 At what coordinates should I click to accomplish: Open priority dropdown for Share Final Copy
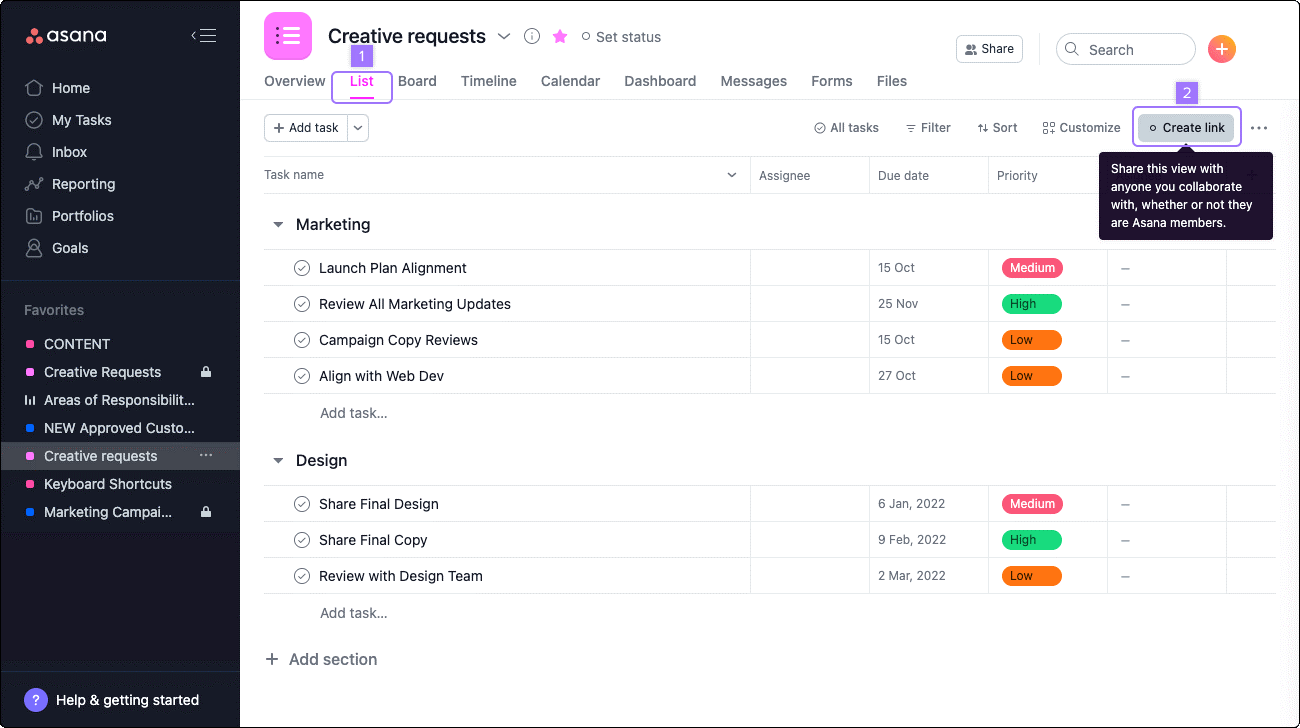(x=1032, y=540)
